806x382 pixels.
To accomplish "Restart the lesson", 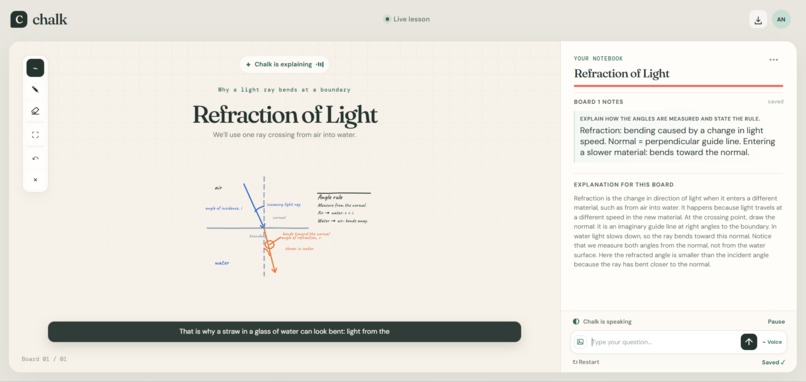I will click(586, 362).
